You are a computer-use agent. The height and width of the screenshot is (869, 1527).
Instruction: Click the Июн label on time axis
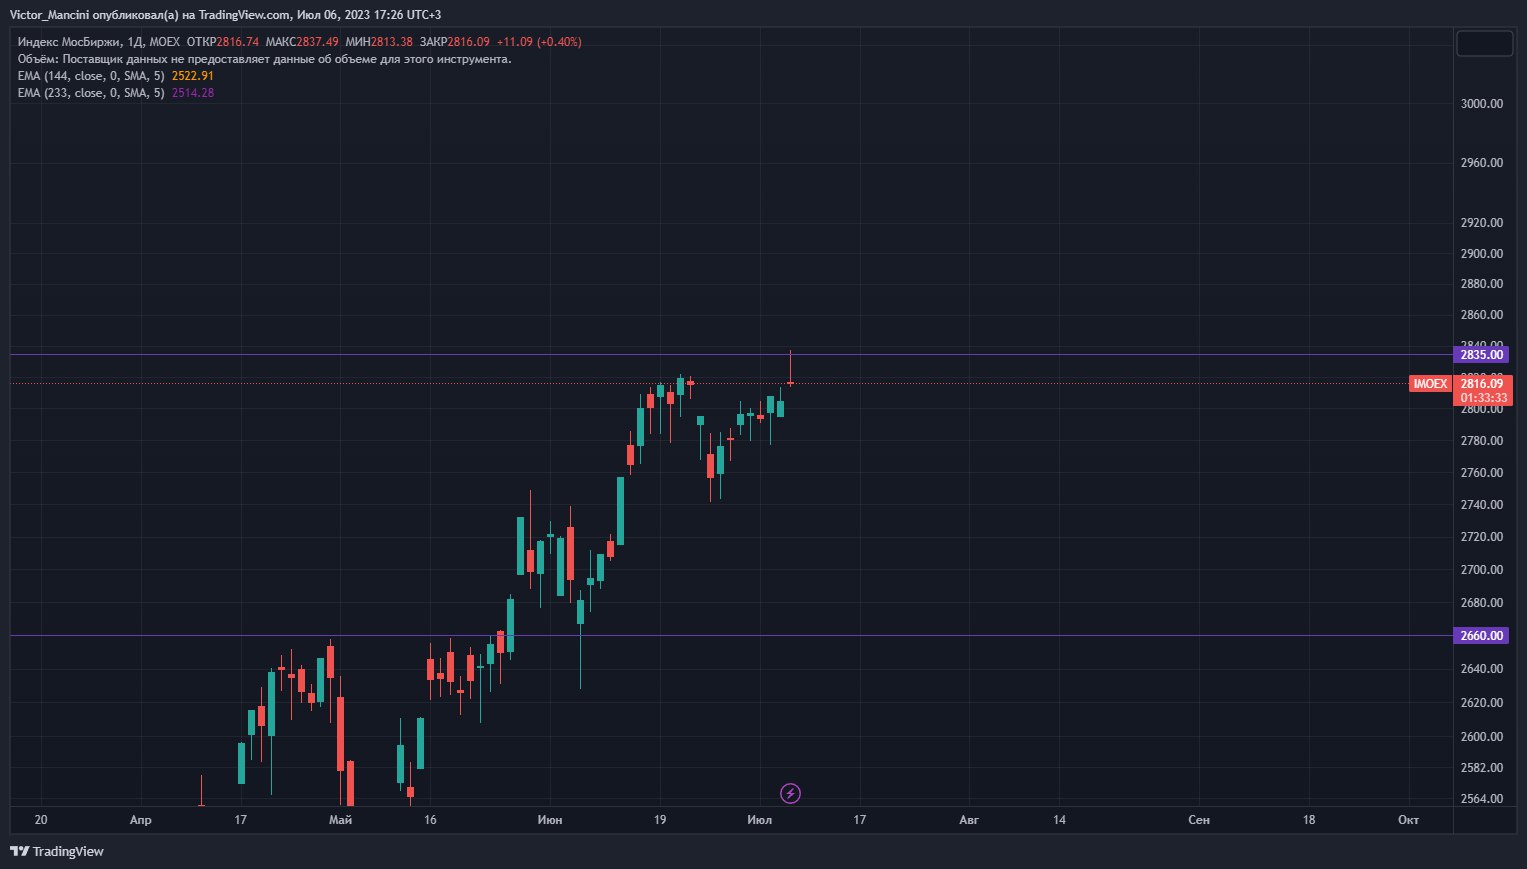(549, 820)
